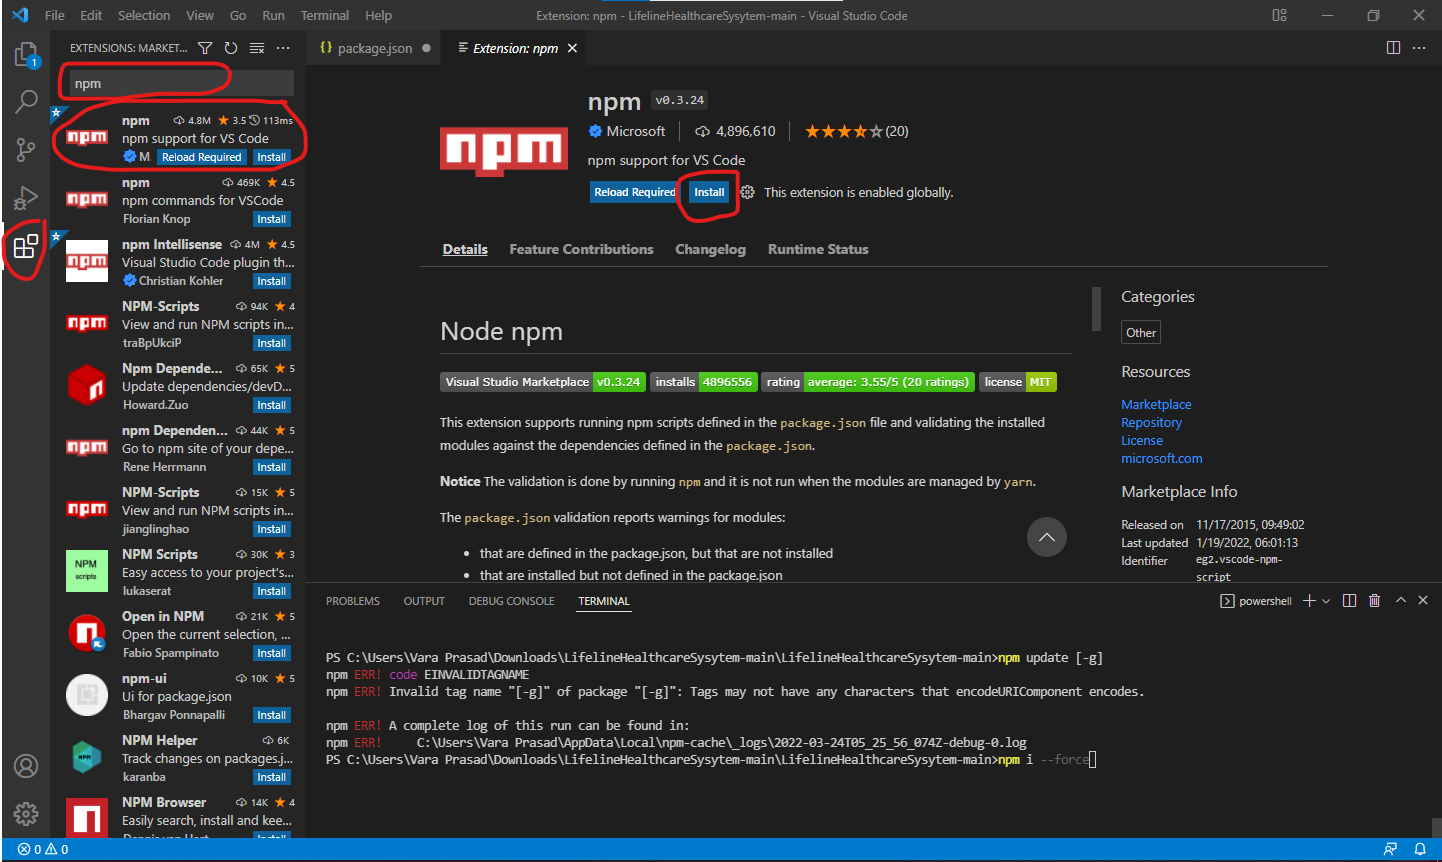Open the Search view in the activity bar
Image resolution: width=1442 pixels, height=862 pixels.
click(x=26, y=101)
